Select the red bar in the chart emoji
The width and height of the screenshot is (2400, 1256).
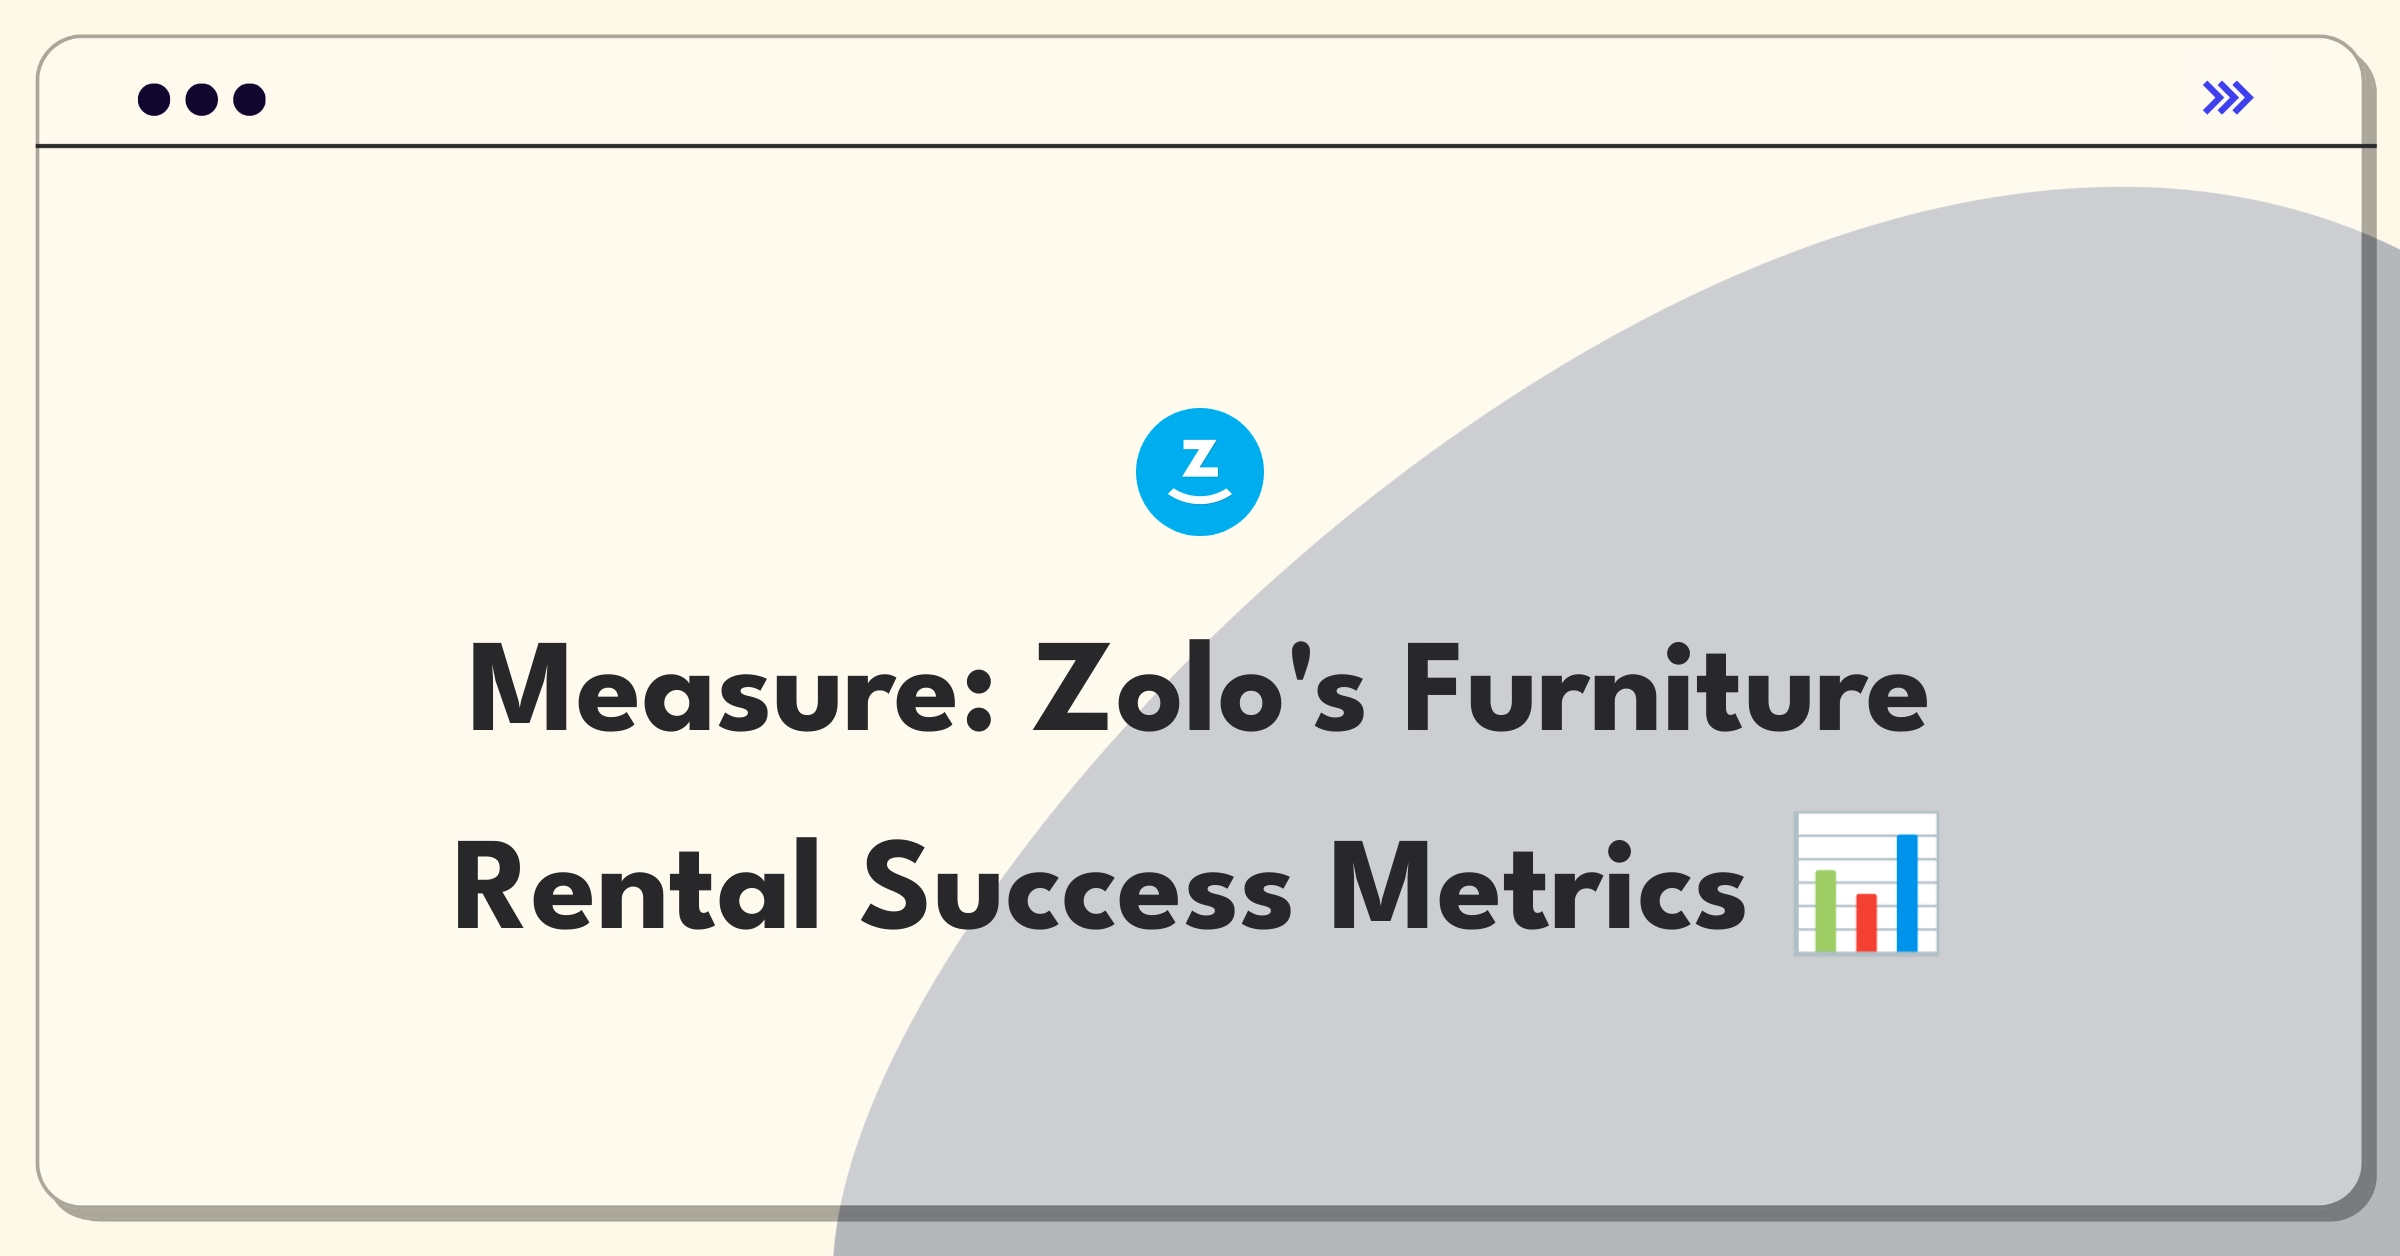[x=1866, y=923]
